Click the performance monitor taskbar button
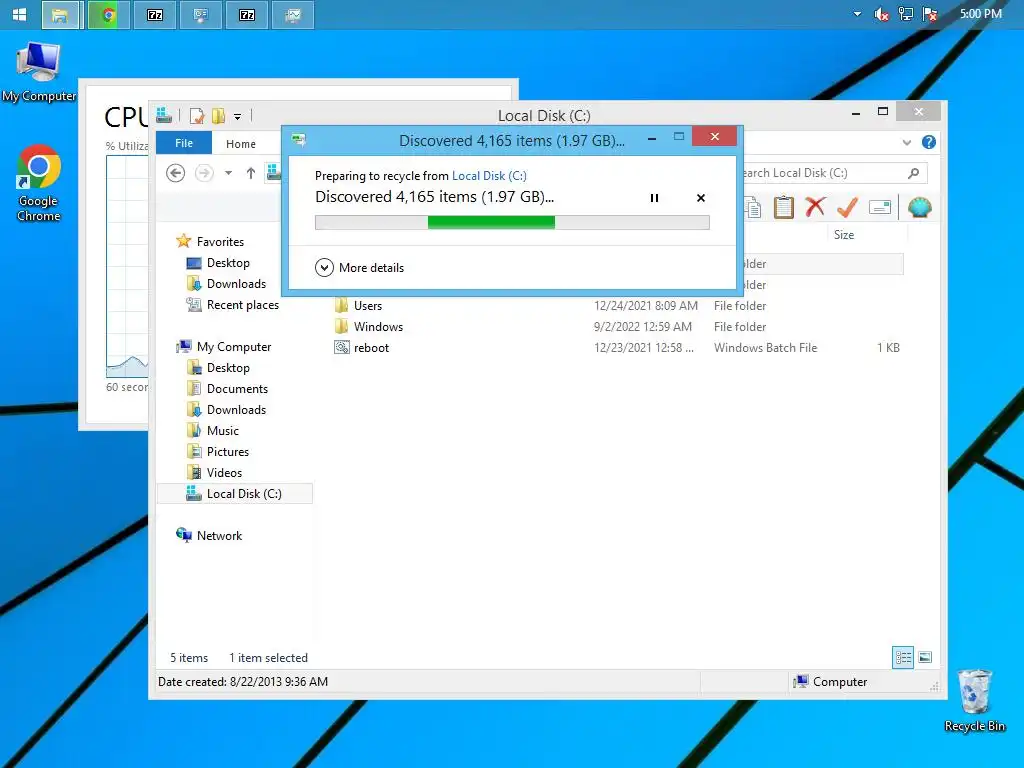The width and height of the screenshot is (1024, 768). point(293,14)
